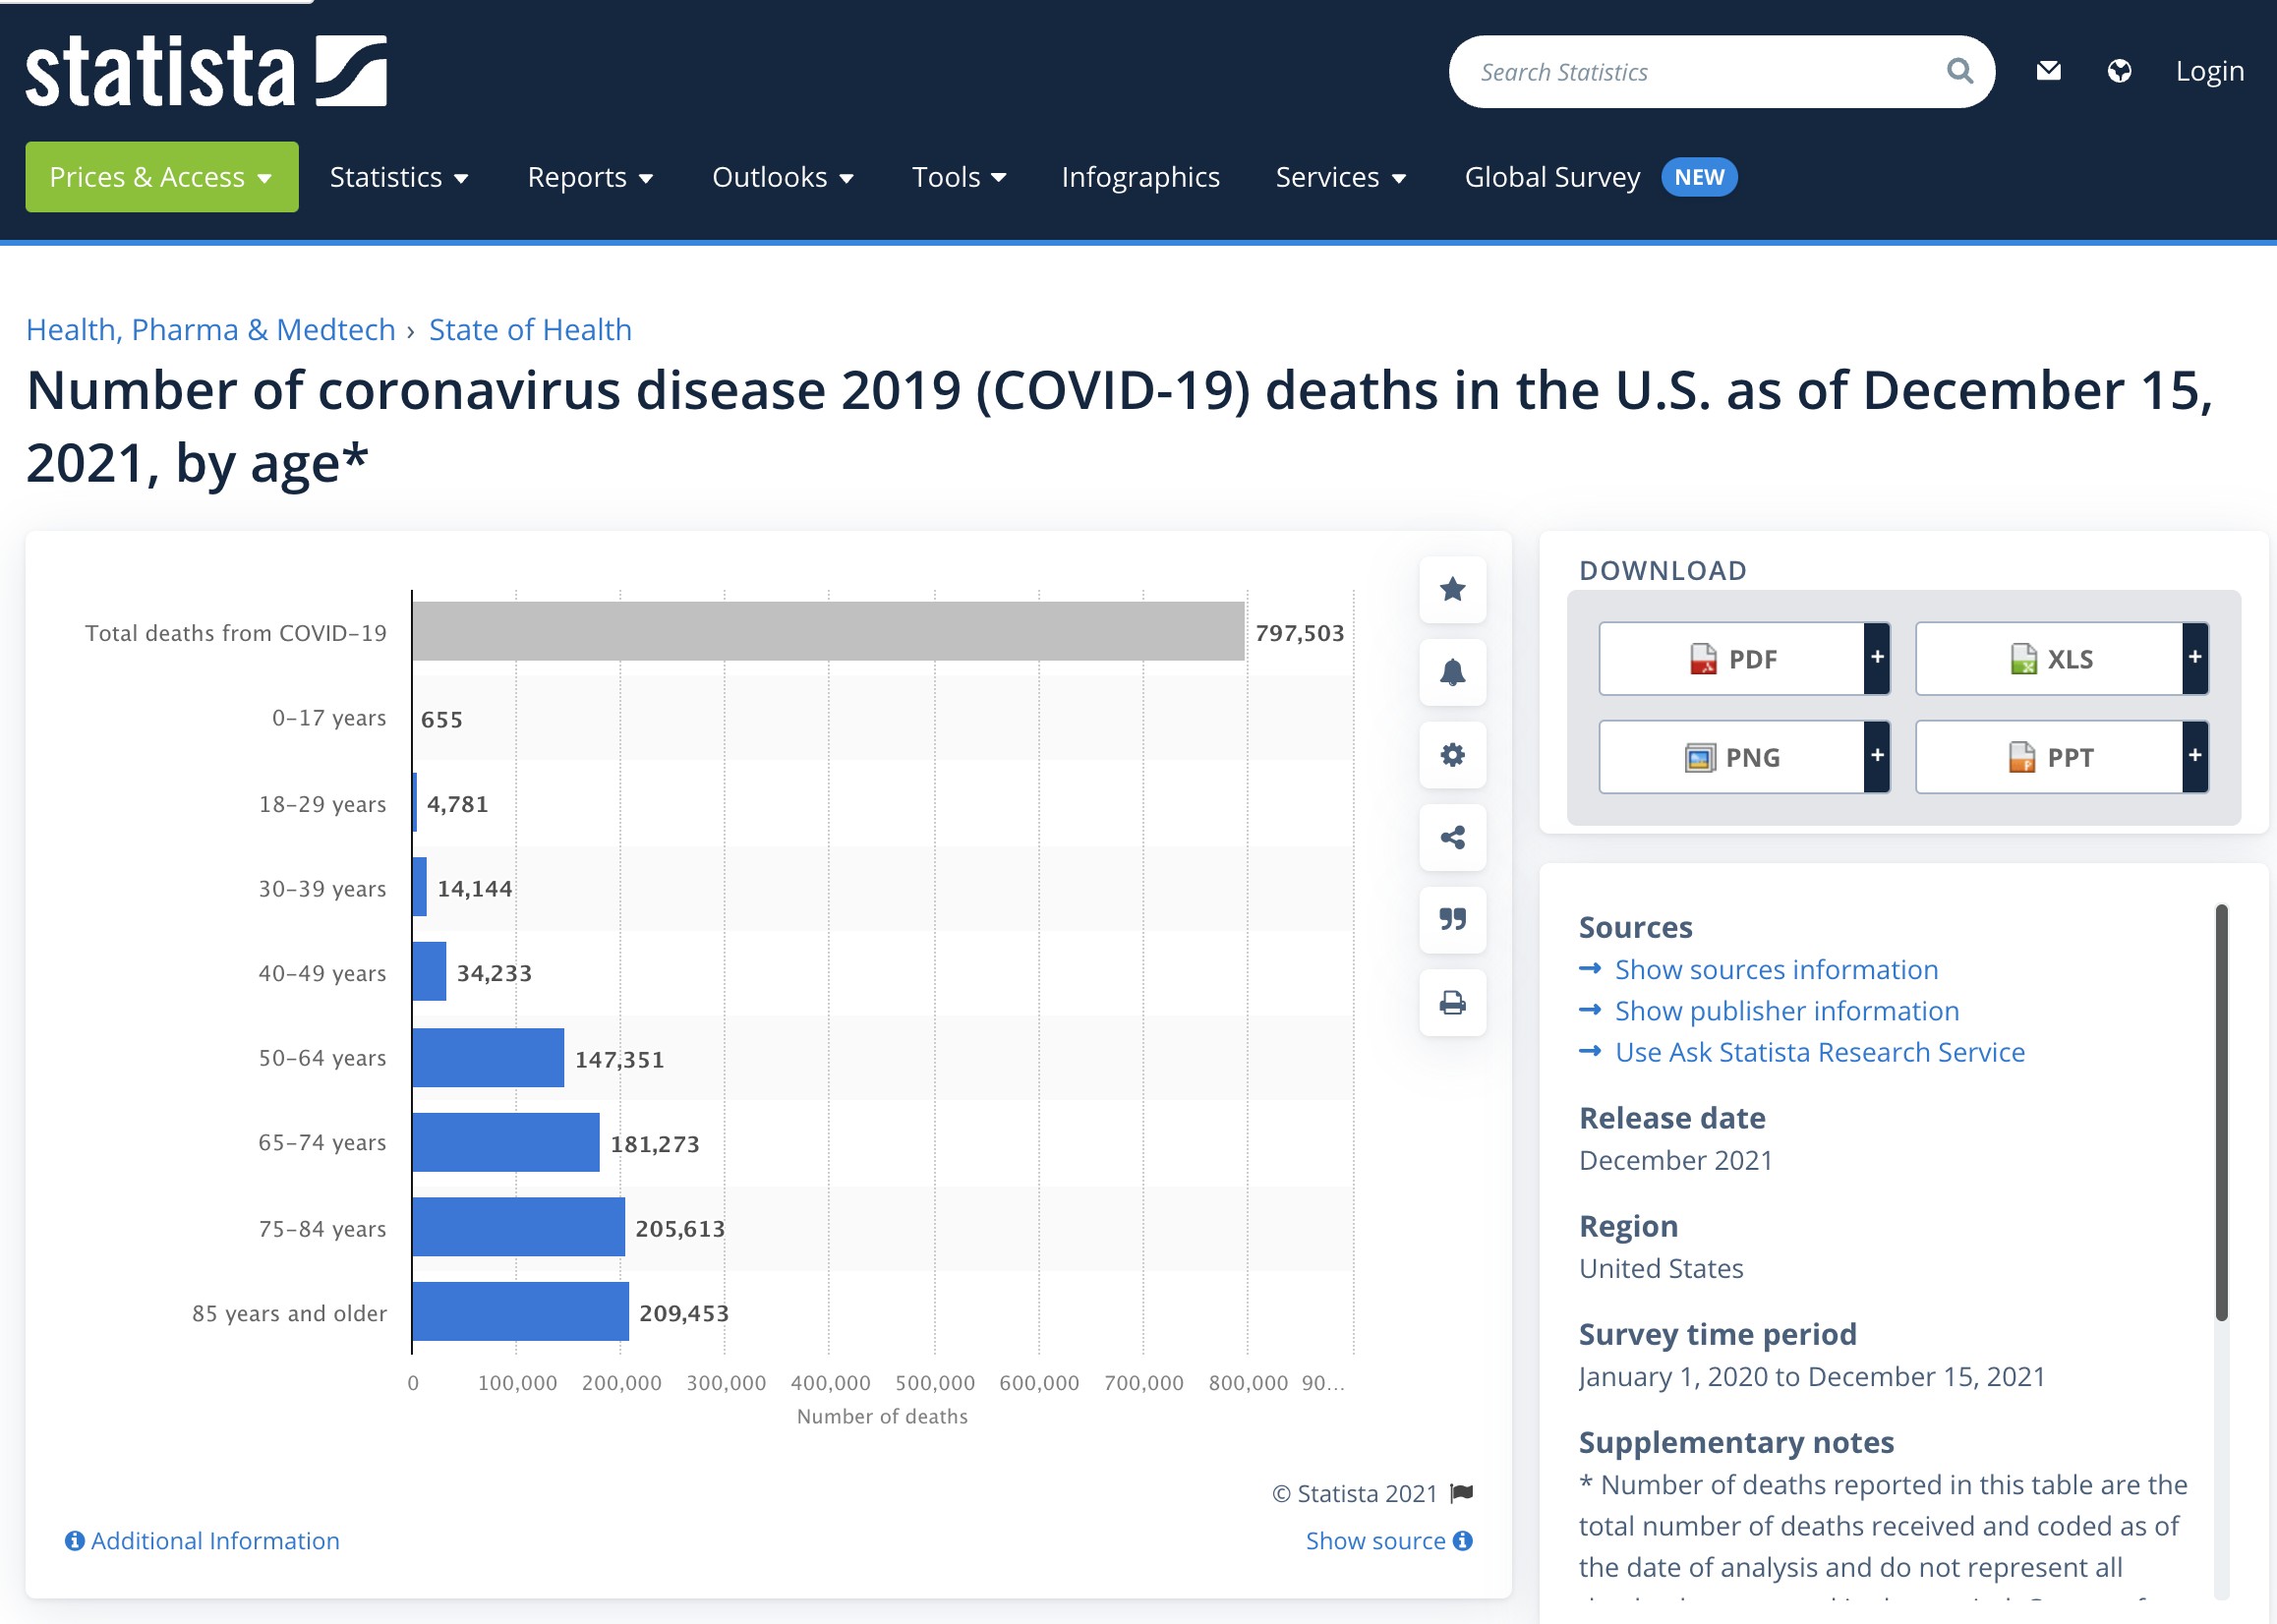The width and height of the screenshot is (2277, 1624).
Task: Click the flag icon beside Statista 2021
Action: pos(1462,1493)
